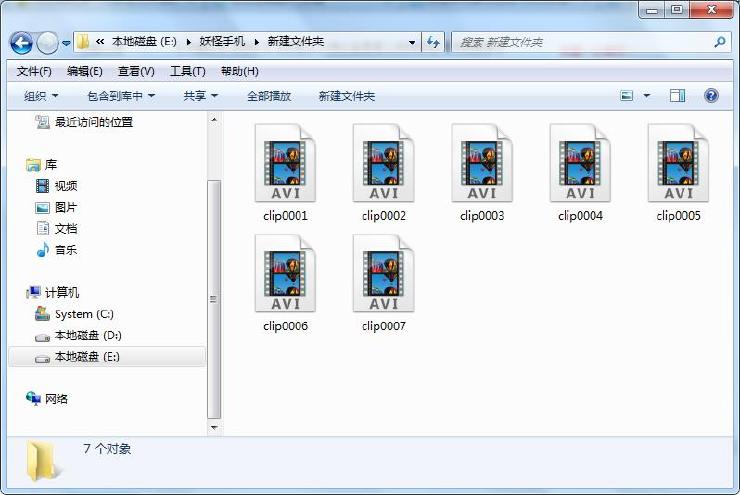Open 视频 library
This screenshot has height=495, width=740.
(x=57, y=186)
